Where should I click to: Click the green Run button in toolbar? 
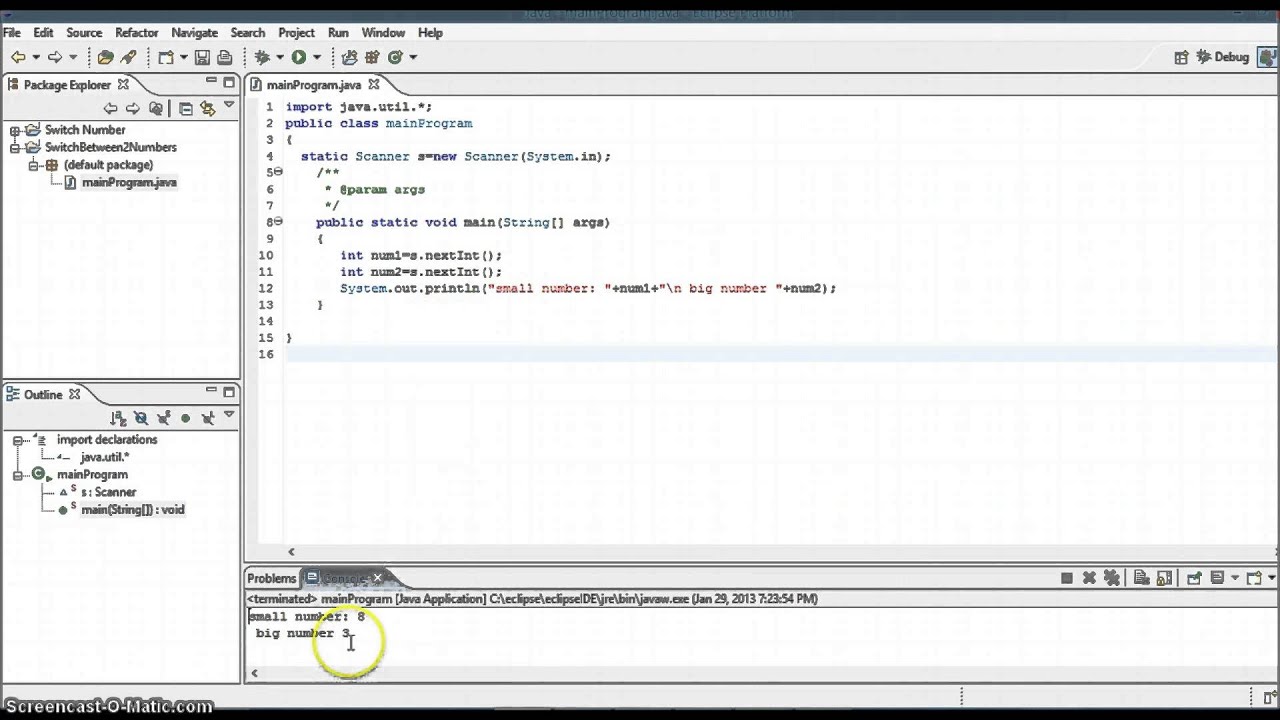298,57
